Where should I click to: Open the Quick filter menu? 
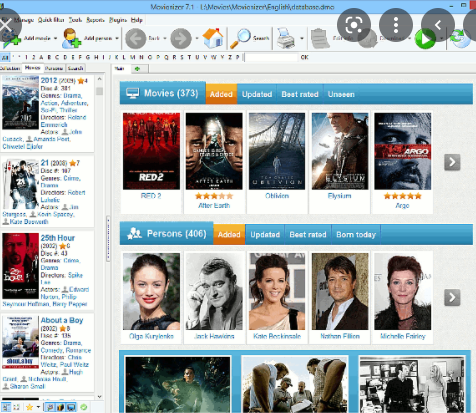point(51,20)
